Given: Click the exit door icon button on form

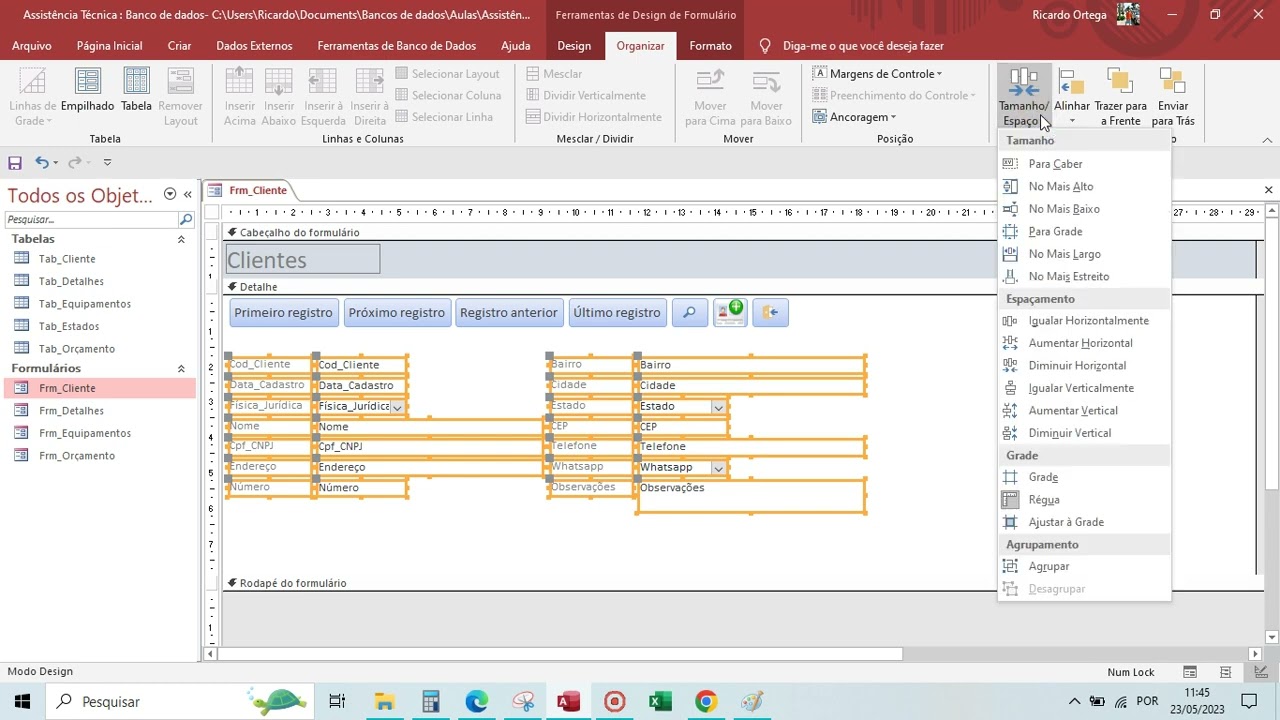Looking at the screenshot, I should pyautogui.click(x=770, y=313).
